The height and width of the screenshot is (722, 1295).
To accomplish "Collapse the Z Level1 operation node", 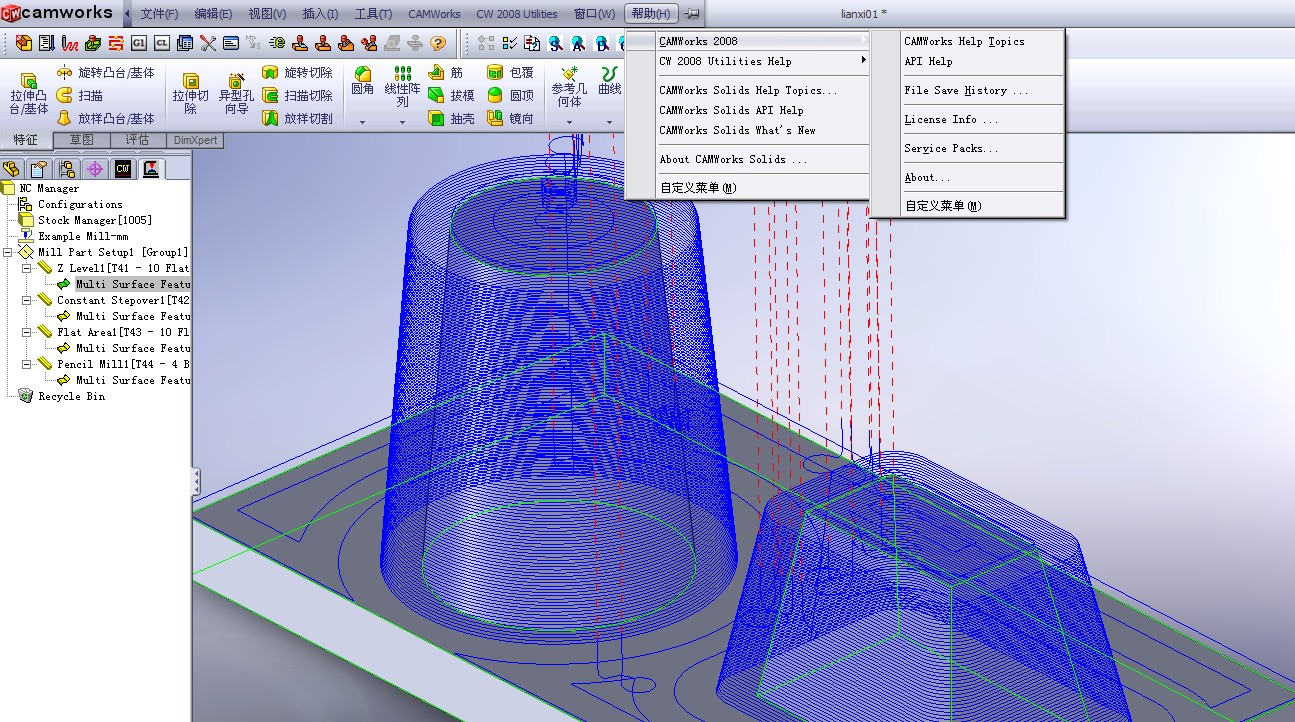I will click(27, 269).
